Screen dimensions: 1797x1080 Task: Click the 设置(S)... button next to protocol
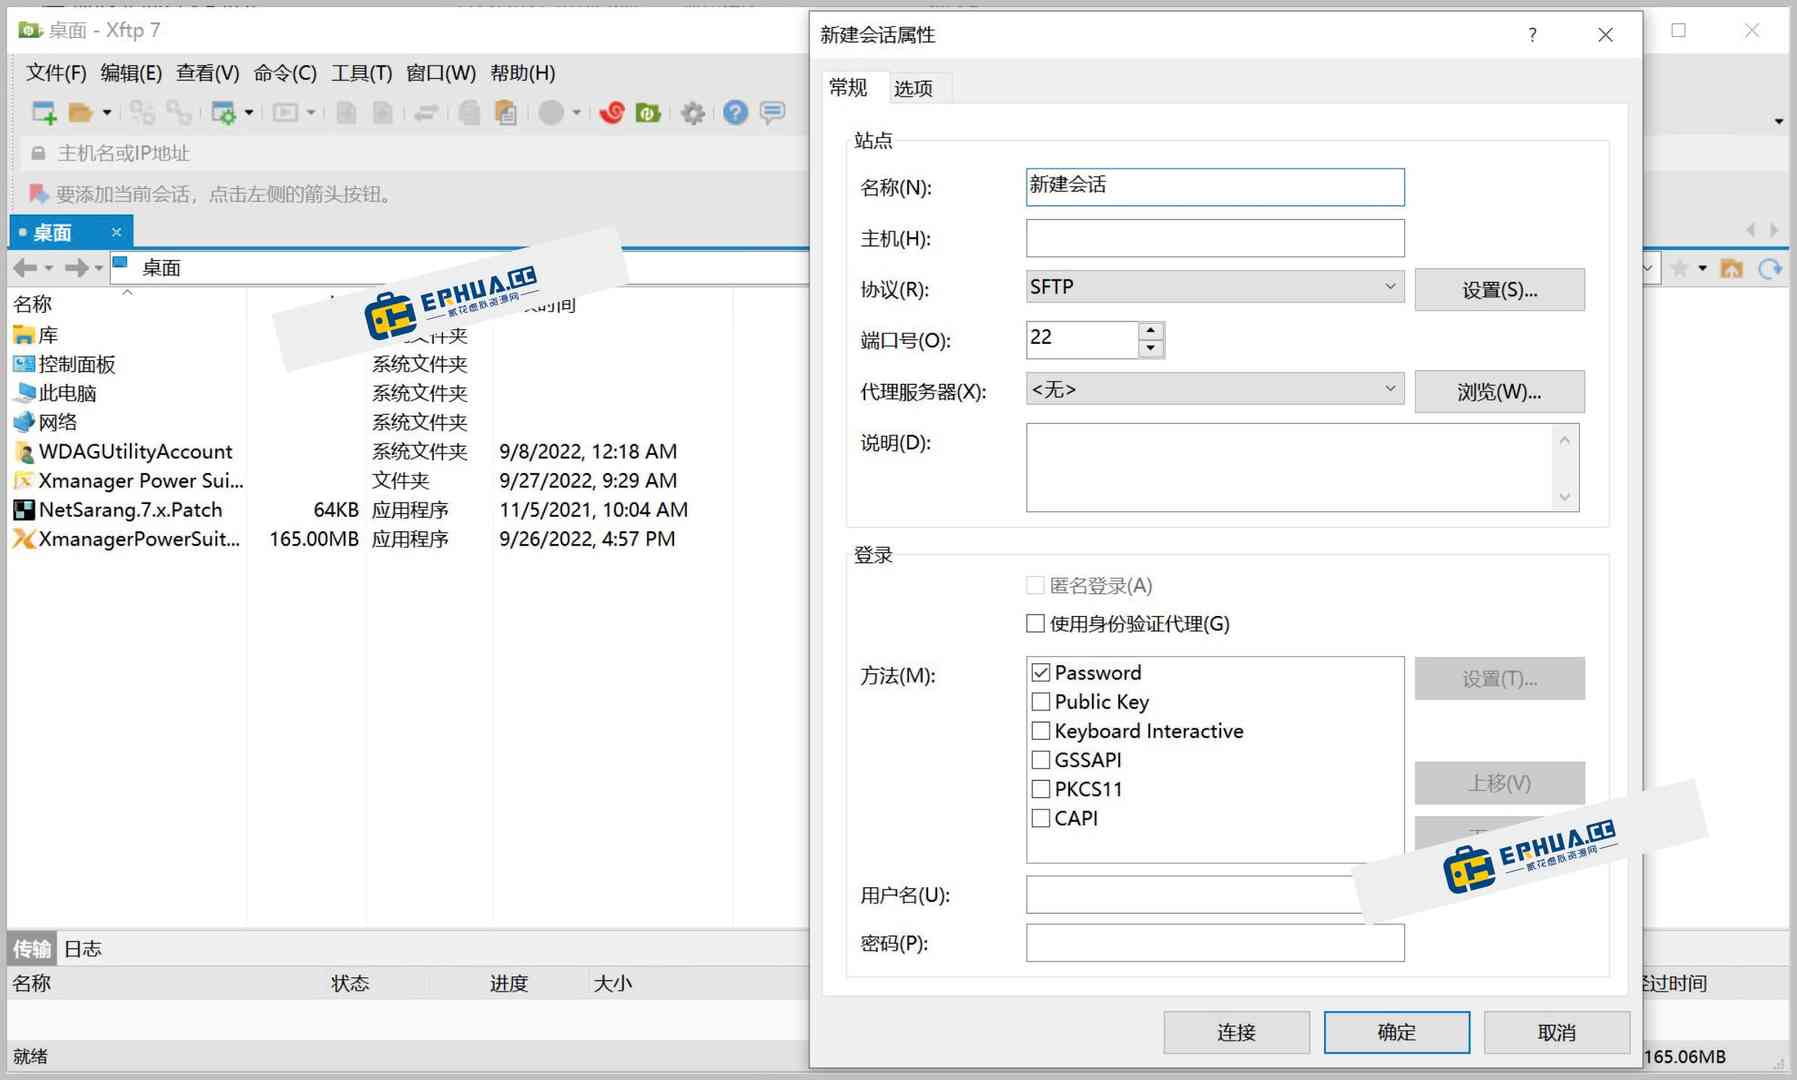pos(1499,290)
